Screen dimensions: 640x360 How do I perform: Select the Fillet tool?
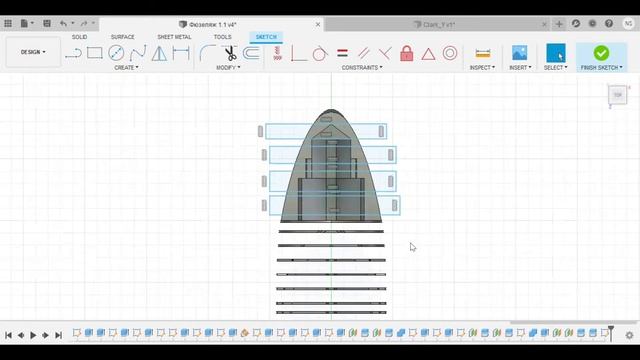[207, 53]
